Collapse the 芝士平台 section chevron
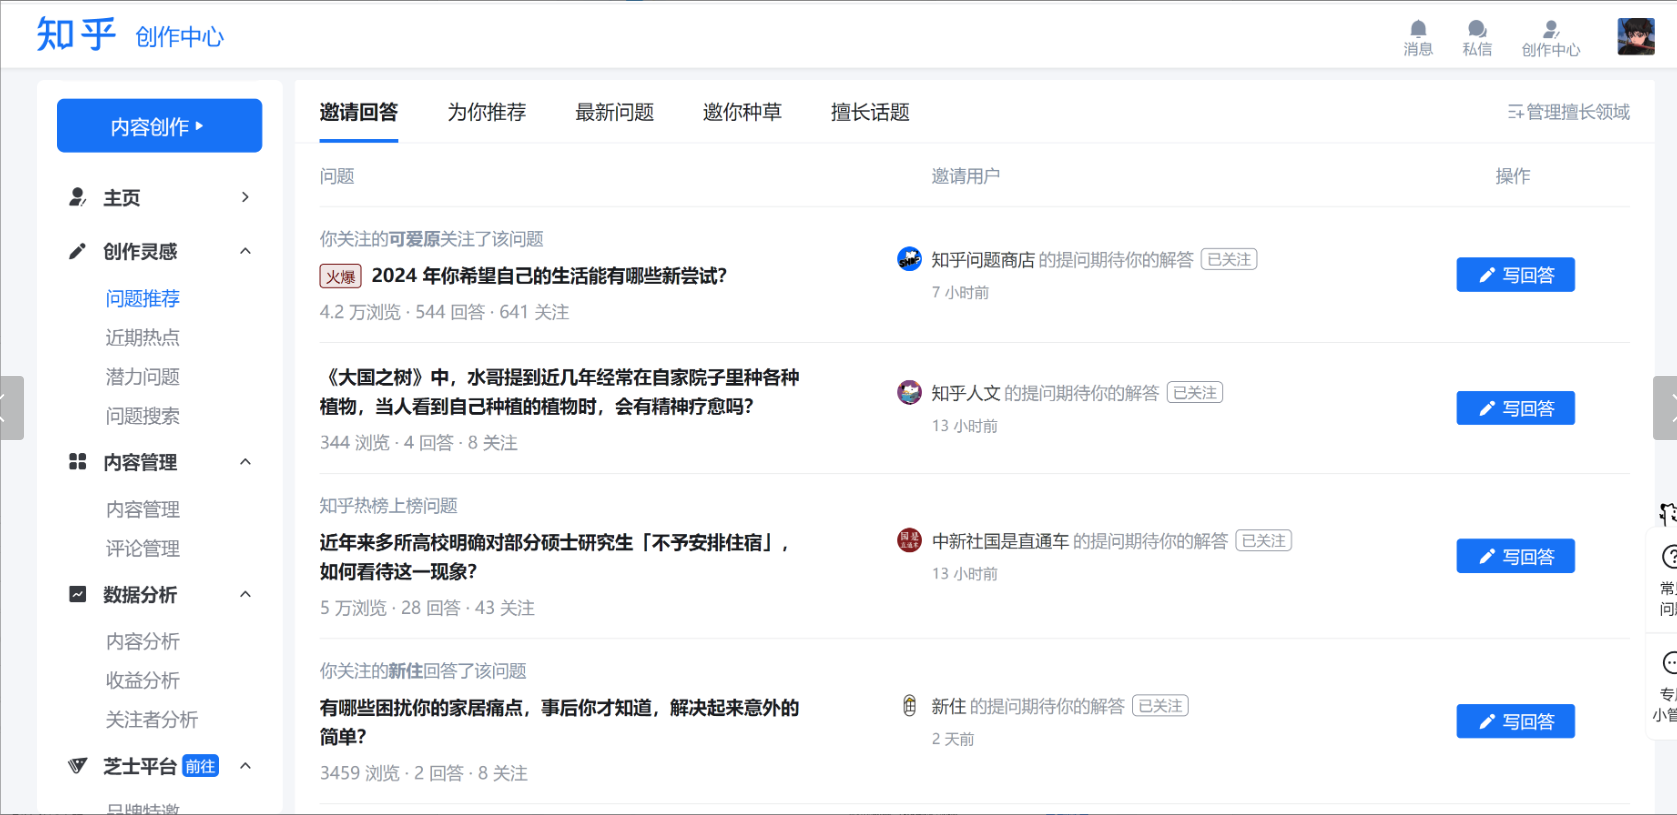The height and width of the screenshot is (815, 1677). point(245,766)
